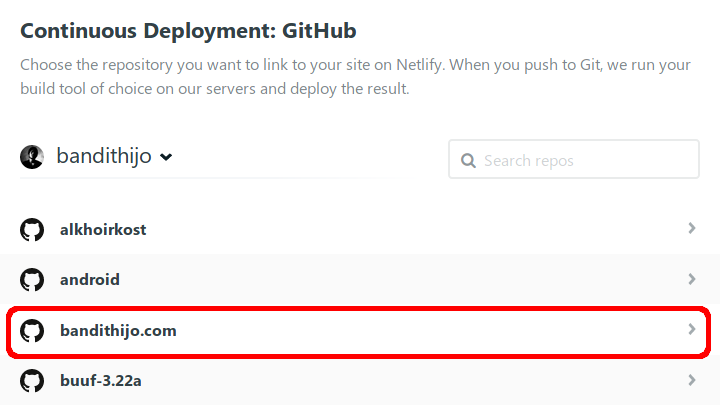Click the GitHub icon beside bandithijo.com

32,331
